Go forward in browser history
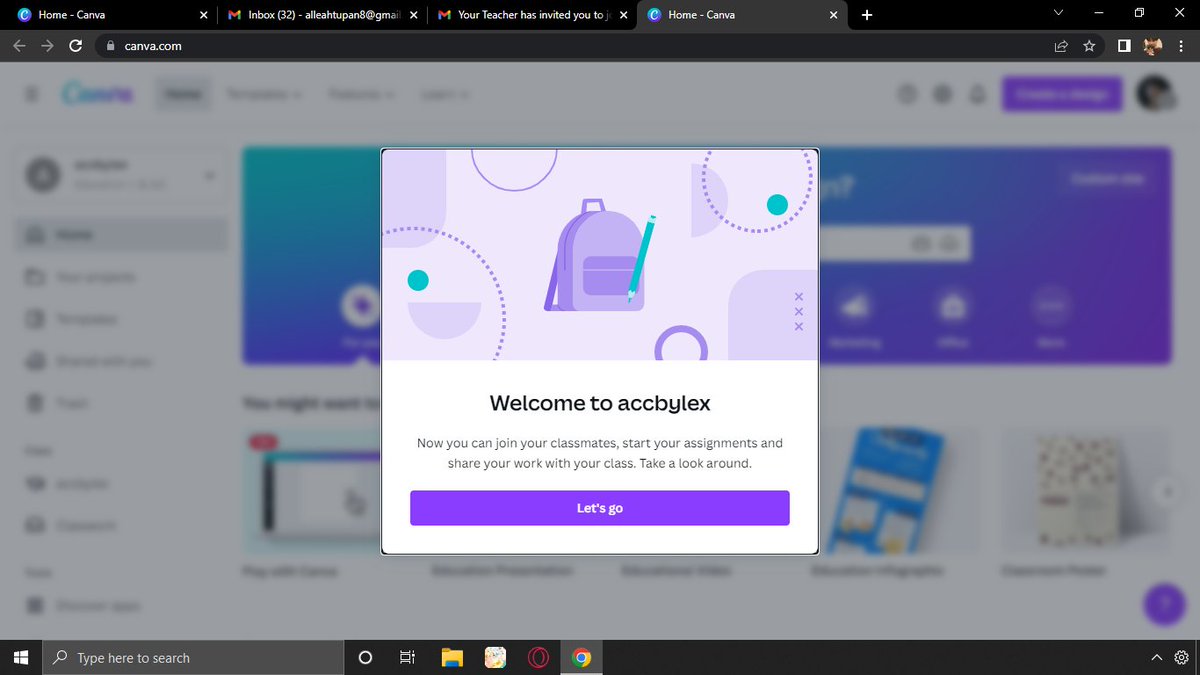Viewport: 1200px width, 675px height. pos(48,46)
